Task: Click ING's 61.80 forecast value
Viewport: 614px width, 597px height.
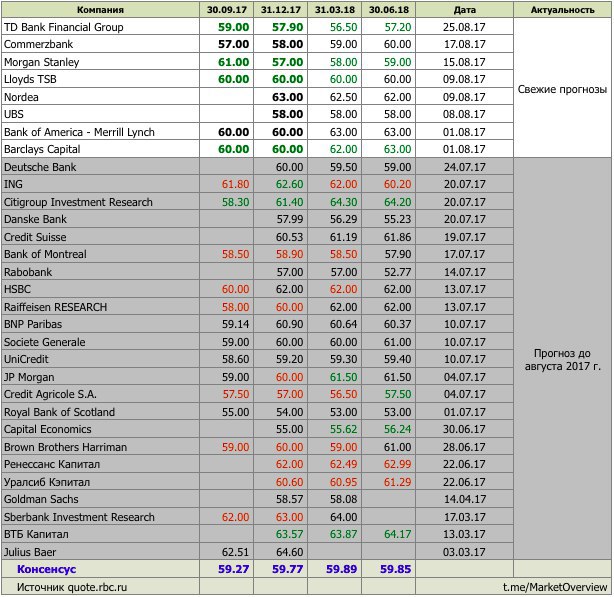Action: coord(235,184)
